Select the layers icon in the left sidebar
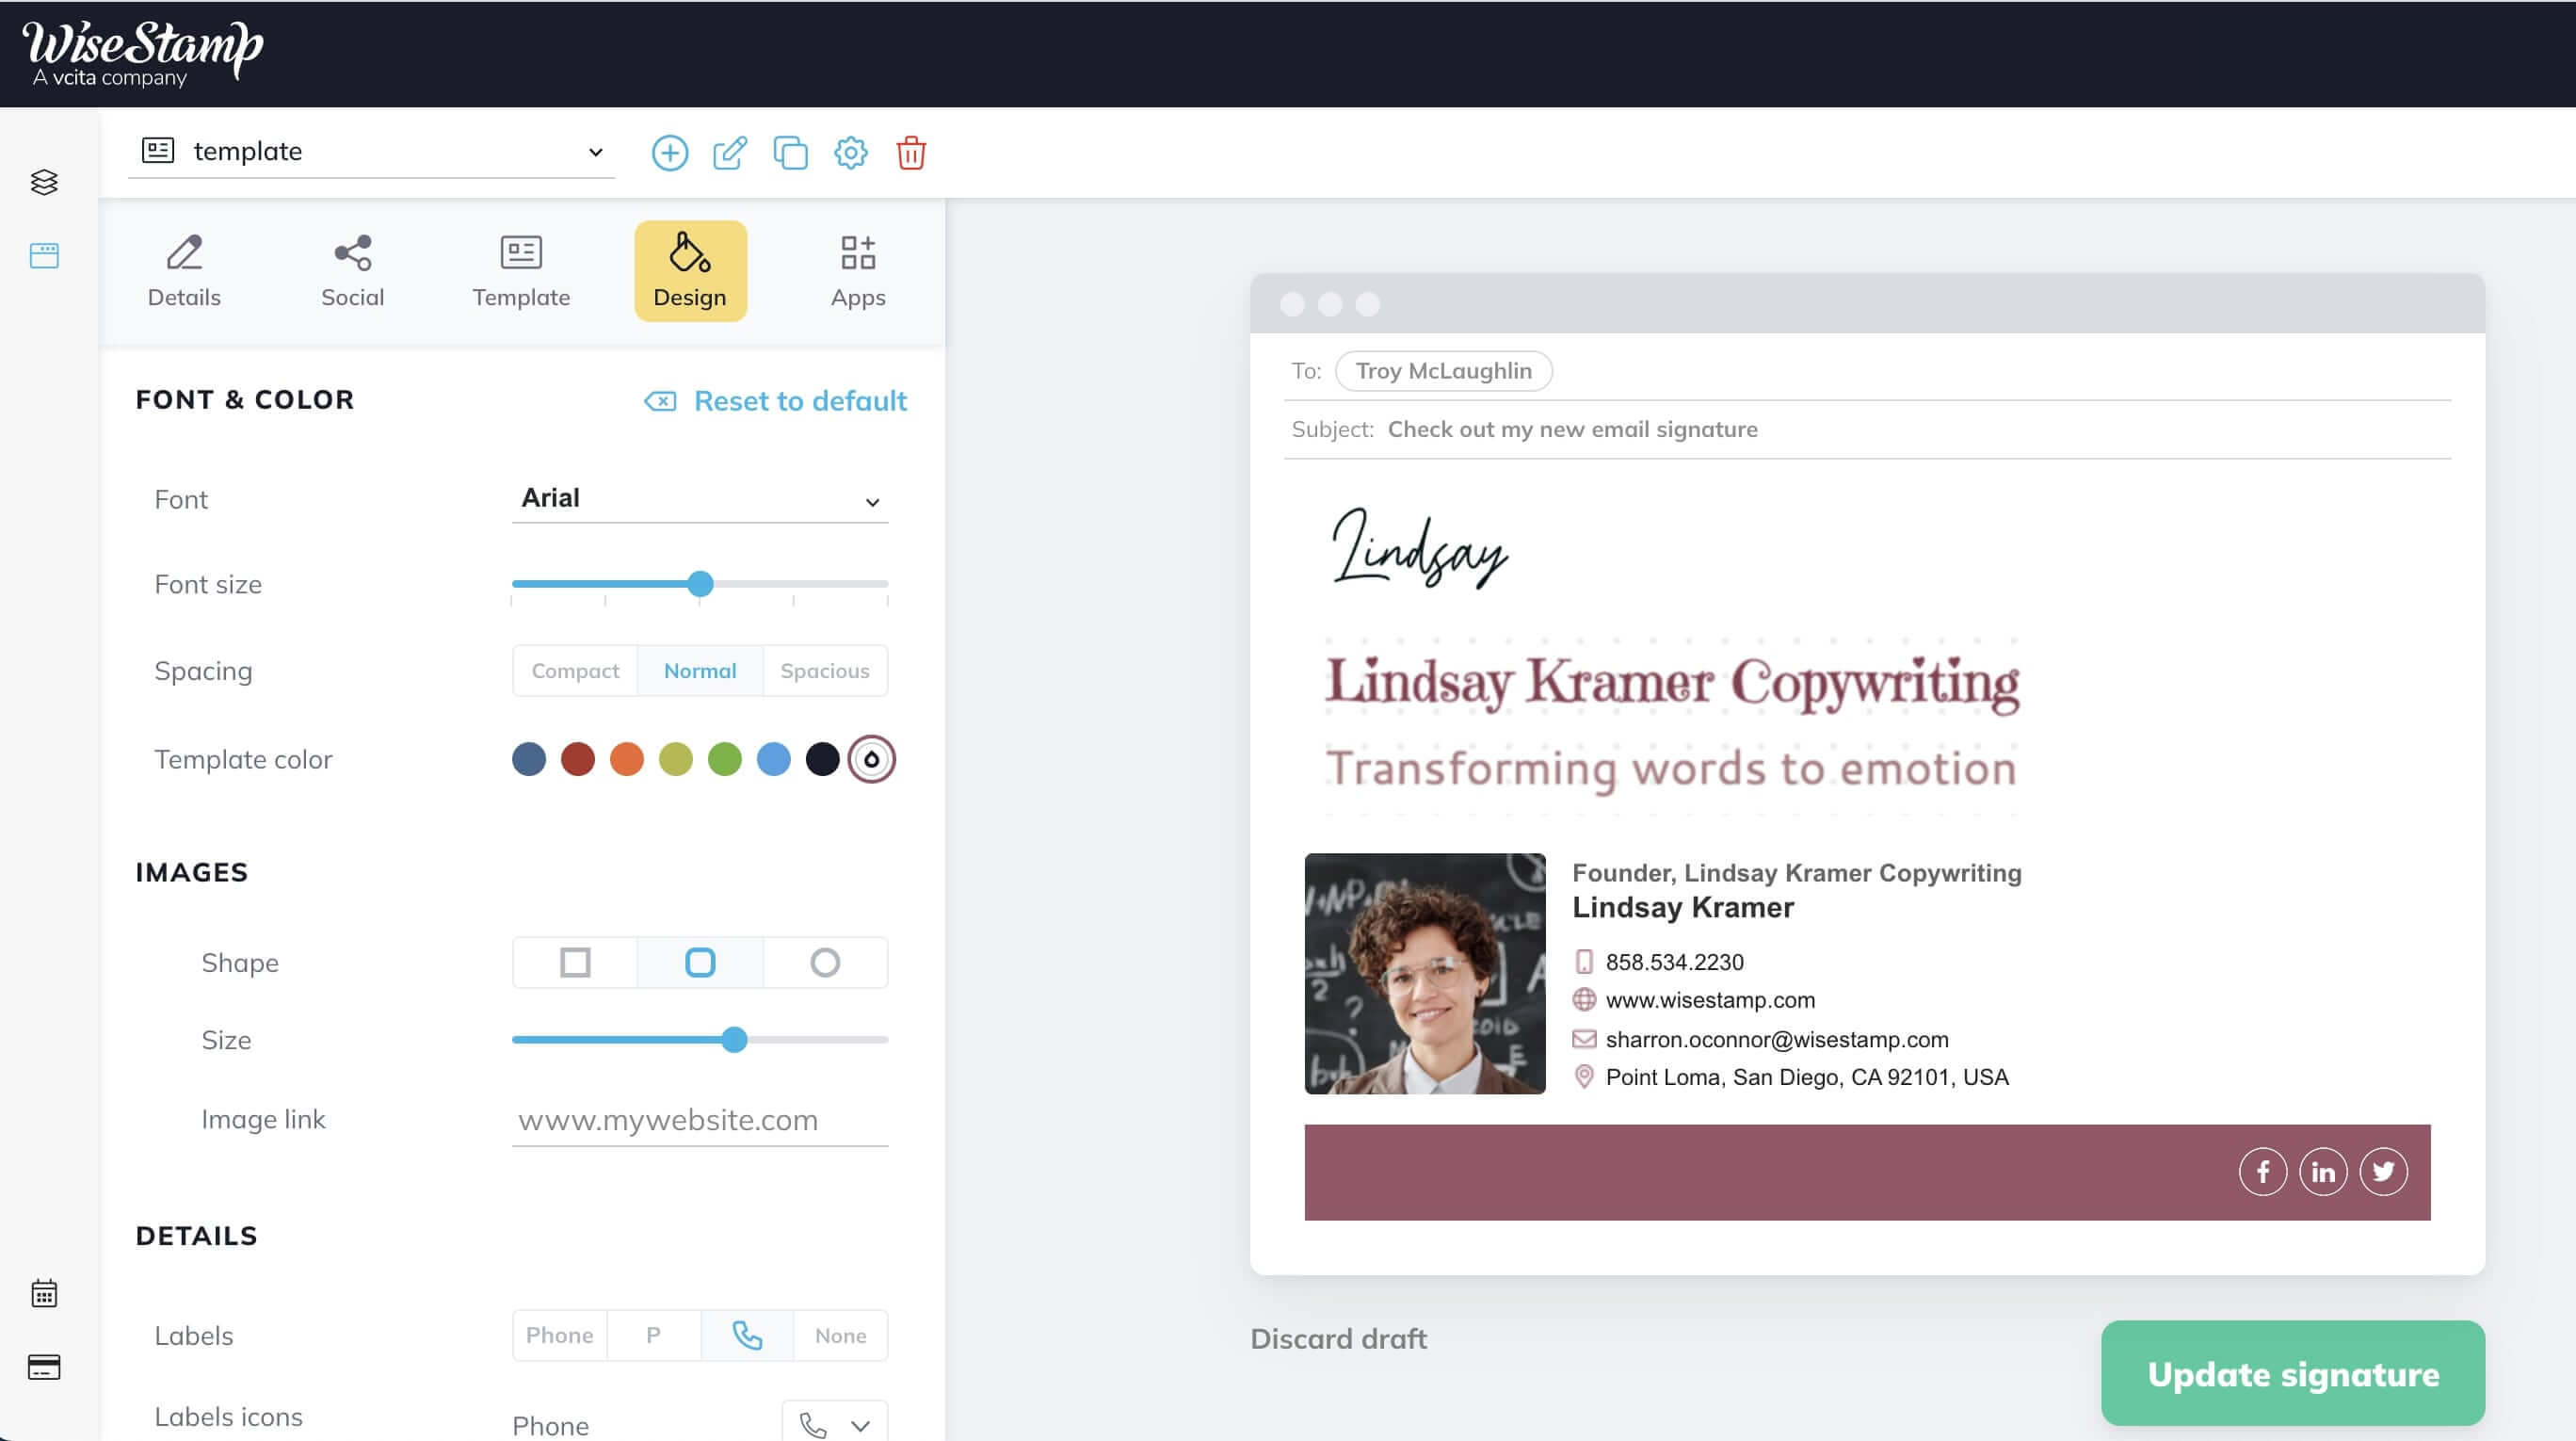The width and height of the screenshot is (2576, 1441). click(x=44, y=183)
